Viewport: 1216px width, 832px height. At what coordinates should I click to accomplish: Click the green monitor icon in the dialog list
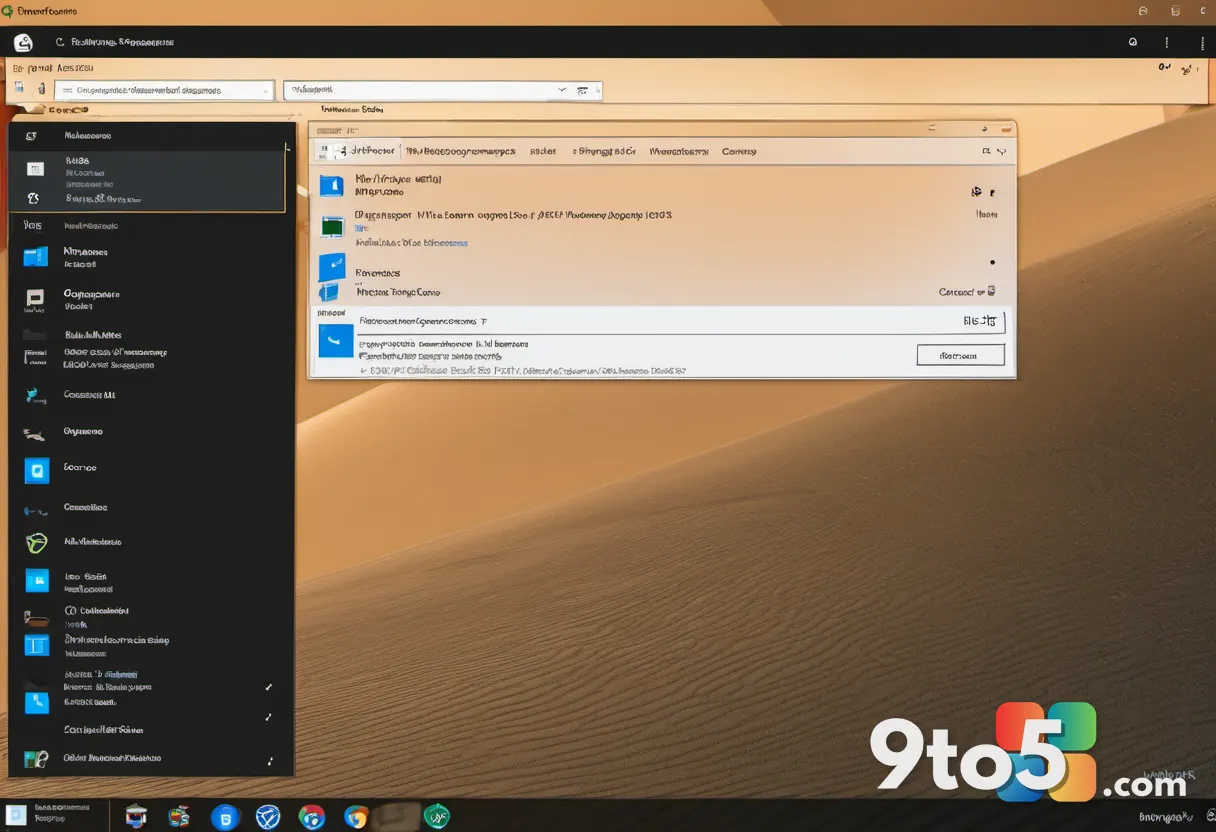coord(332,227)
